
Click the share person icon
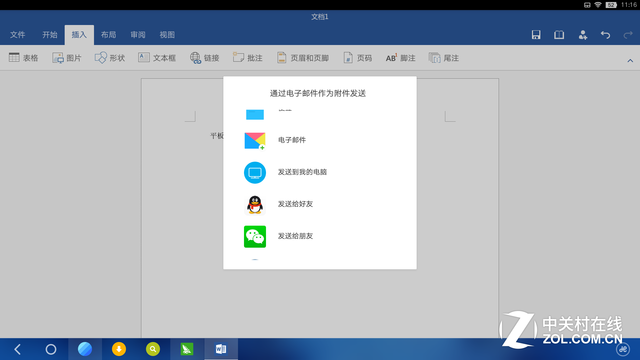(582, 35)
